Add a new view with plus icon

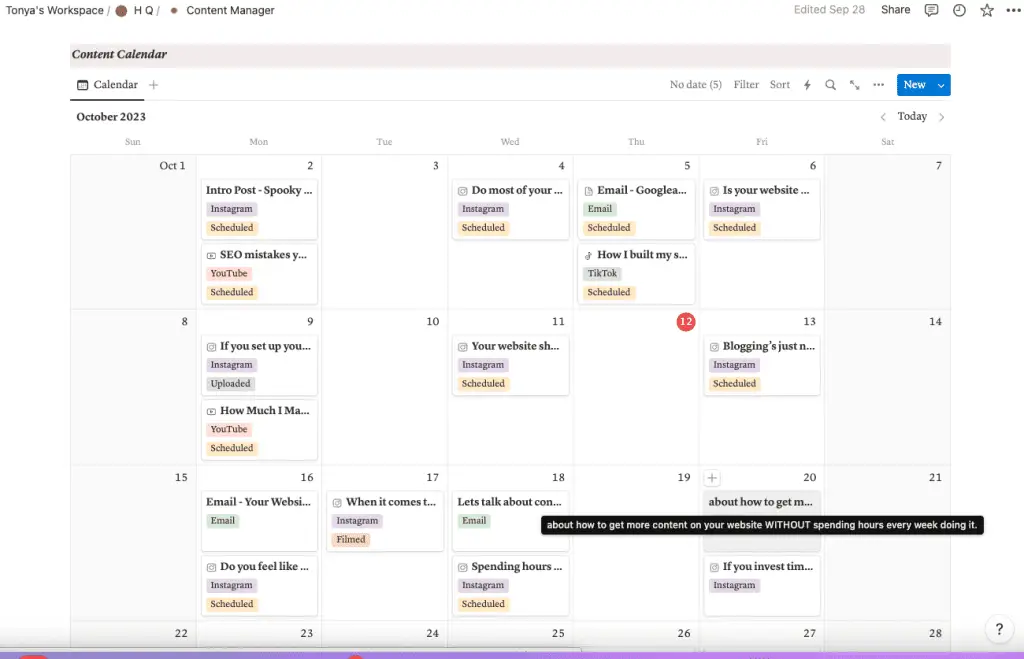point(153,85)
